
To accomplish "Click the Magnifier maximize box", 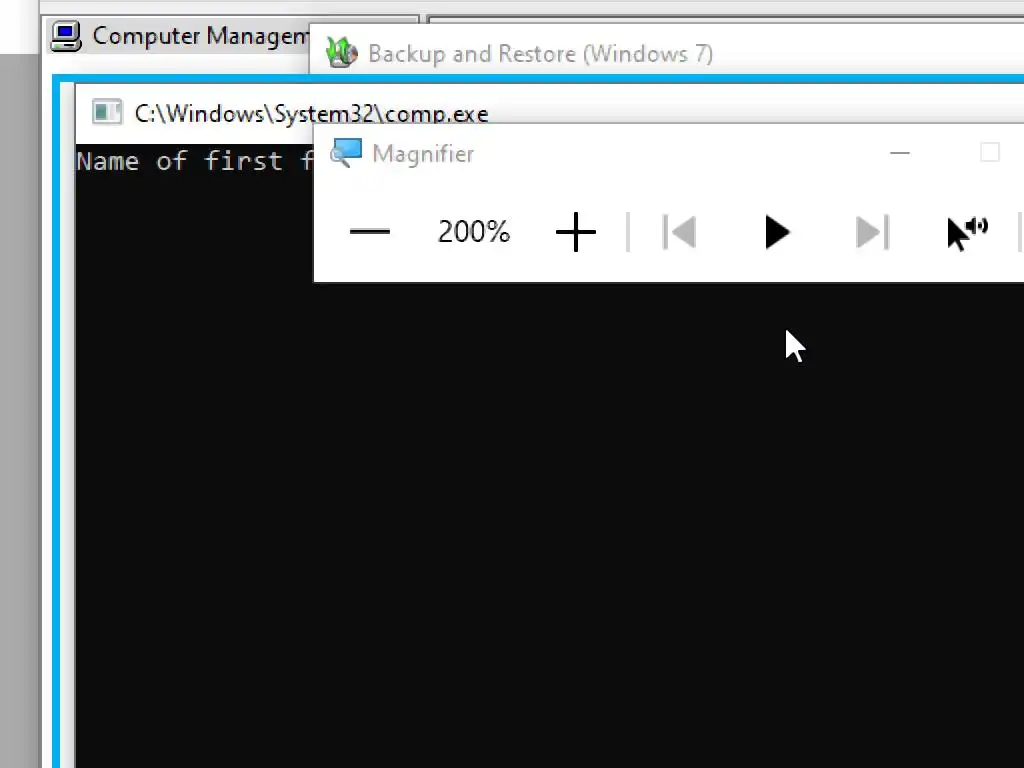I will coord(990,153).
